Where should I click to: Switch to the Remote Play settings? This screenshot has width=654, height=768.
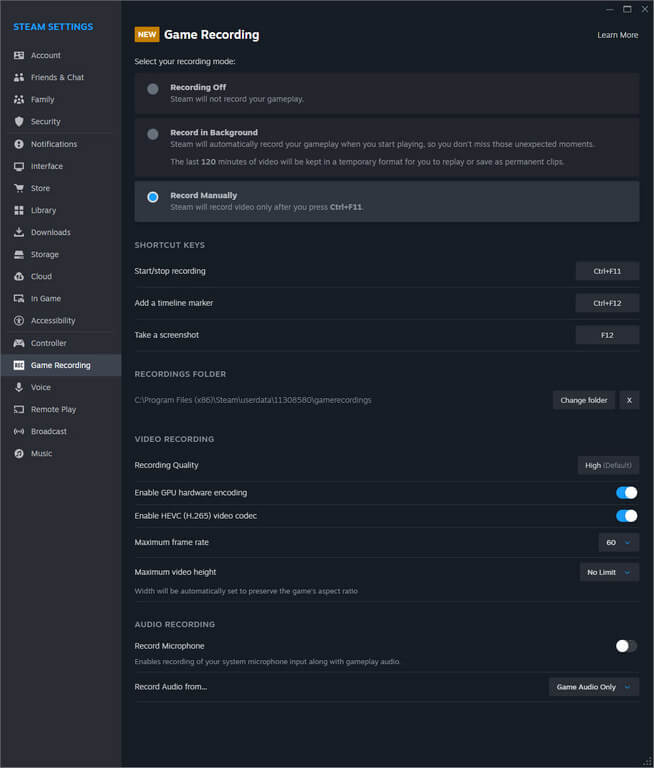53,409
